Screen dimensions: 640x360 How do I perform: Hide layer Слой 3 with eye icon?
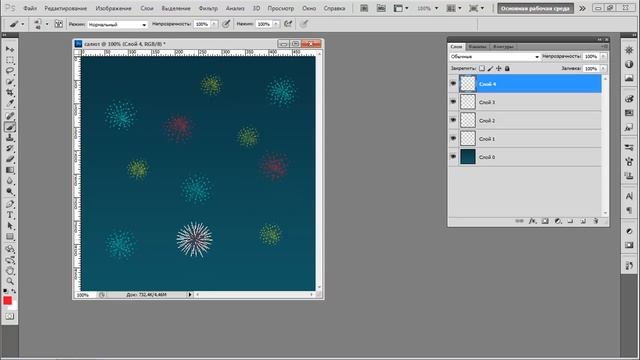tap(453, 102)
